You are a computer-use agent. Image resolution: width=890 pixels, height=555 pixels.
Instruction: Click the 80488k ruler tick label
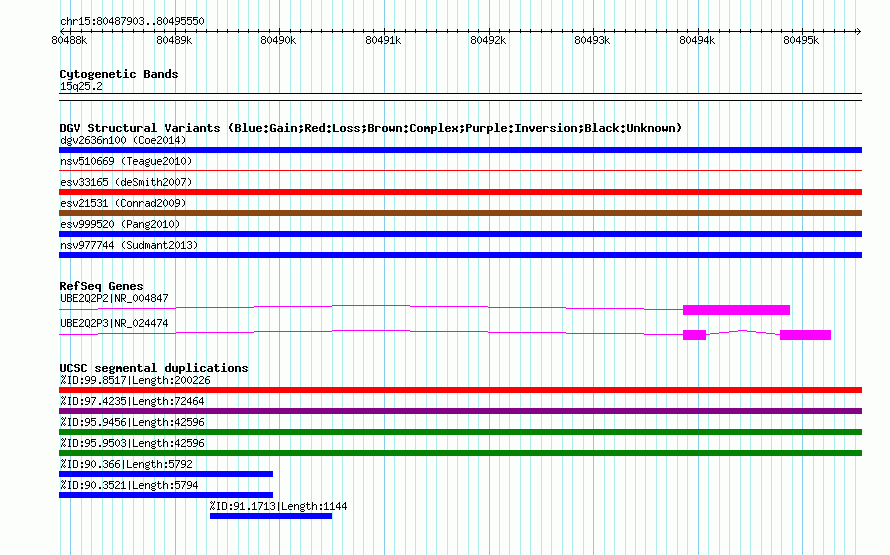pos(69,40)
